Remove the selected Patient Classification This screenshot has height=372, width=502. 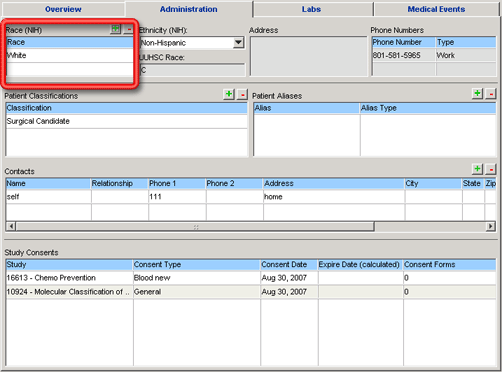tap(243, 94)
